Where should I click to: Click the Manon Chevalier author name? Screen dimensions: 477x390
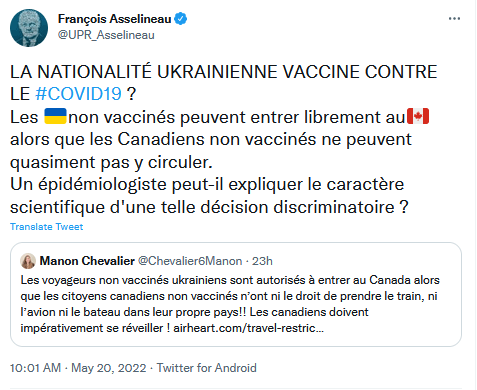87,261
